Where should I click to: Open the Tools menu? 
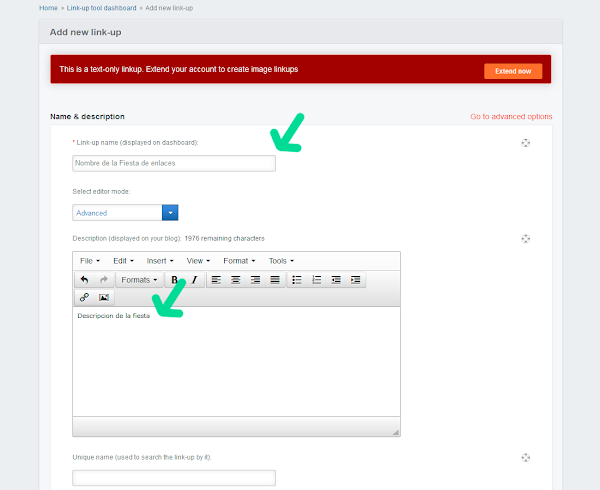point(281,261)
